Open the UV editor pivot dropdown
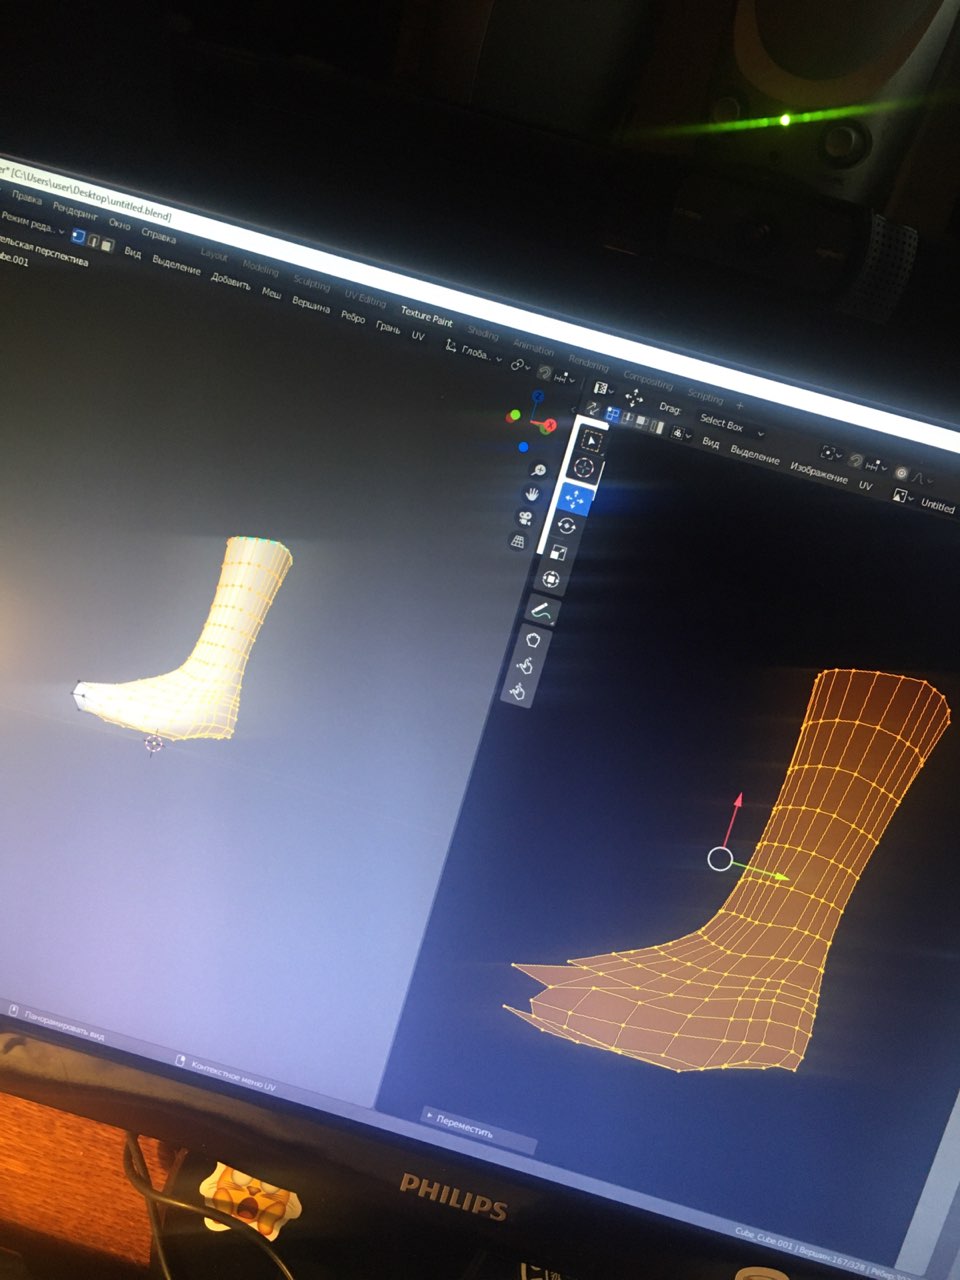 [x=830, y=454]
